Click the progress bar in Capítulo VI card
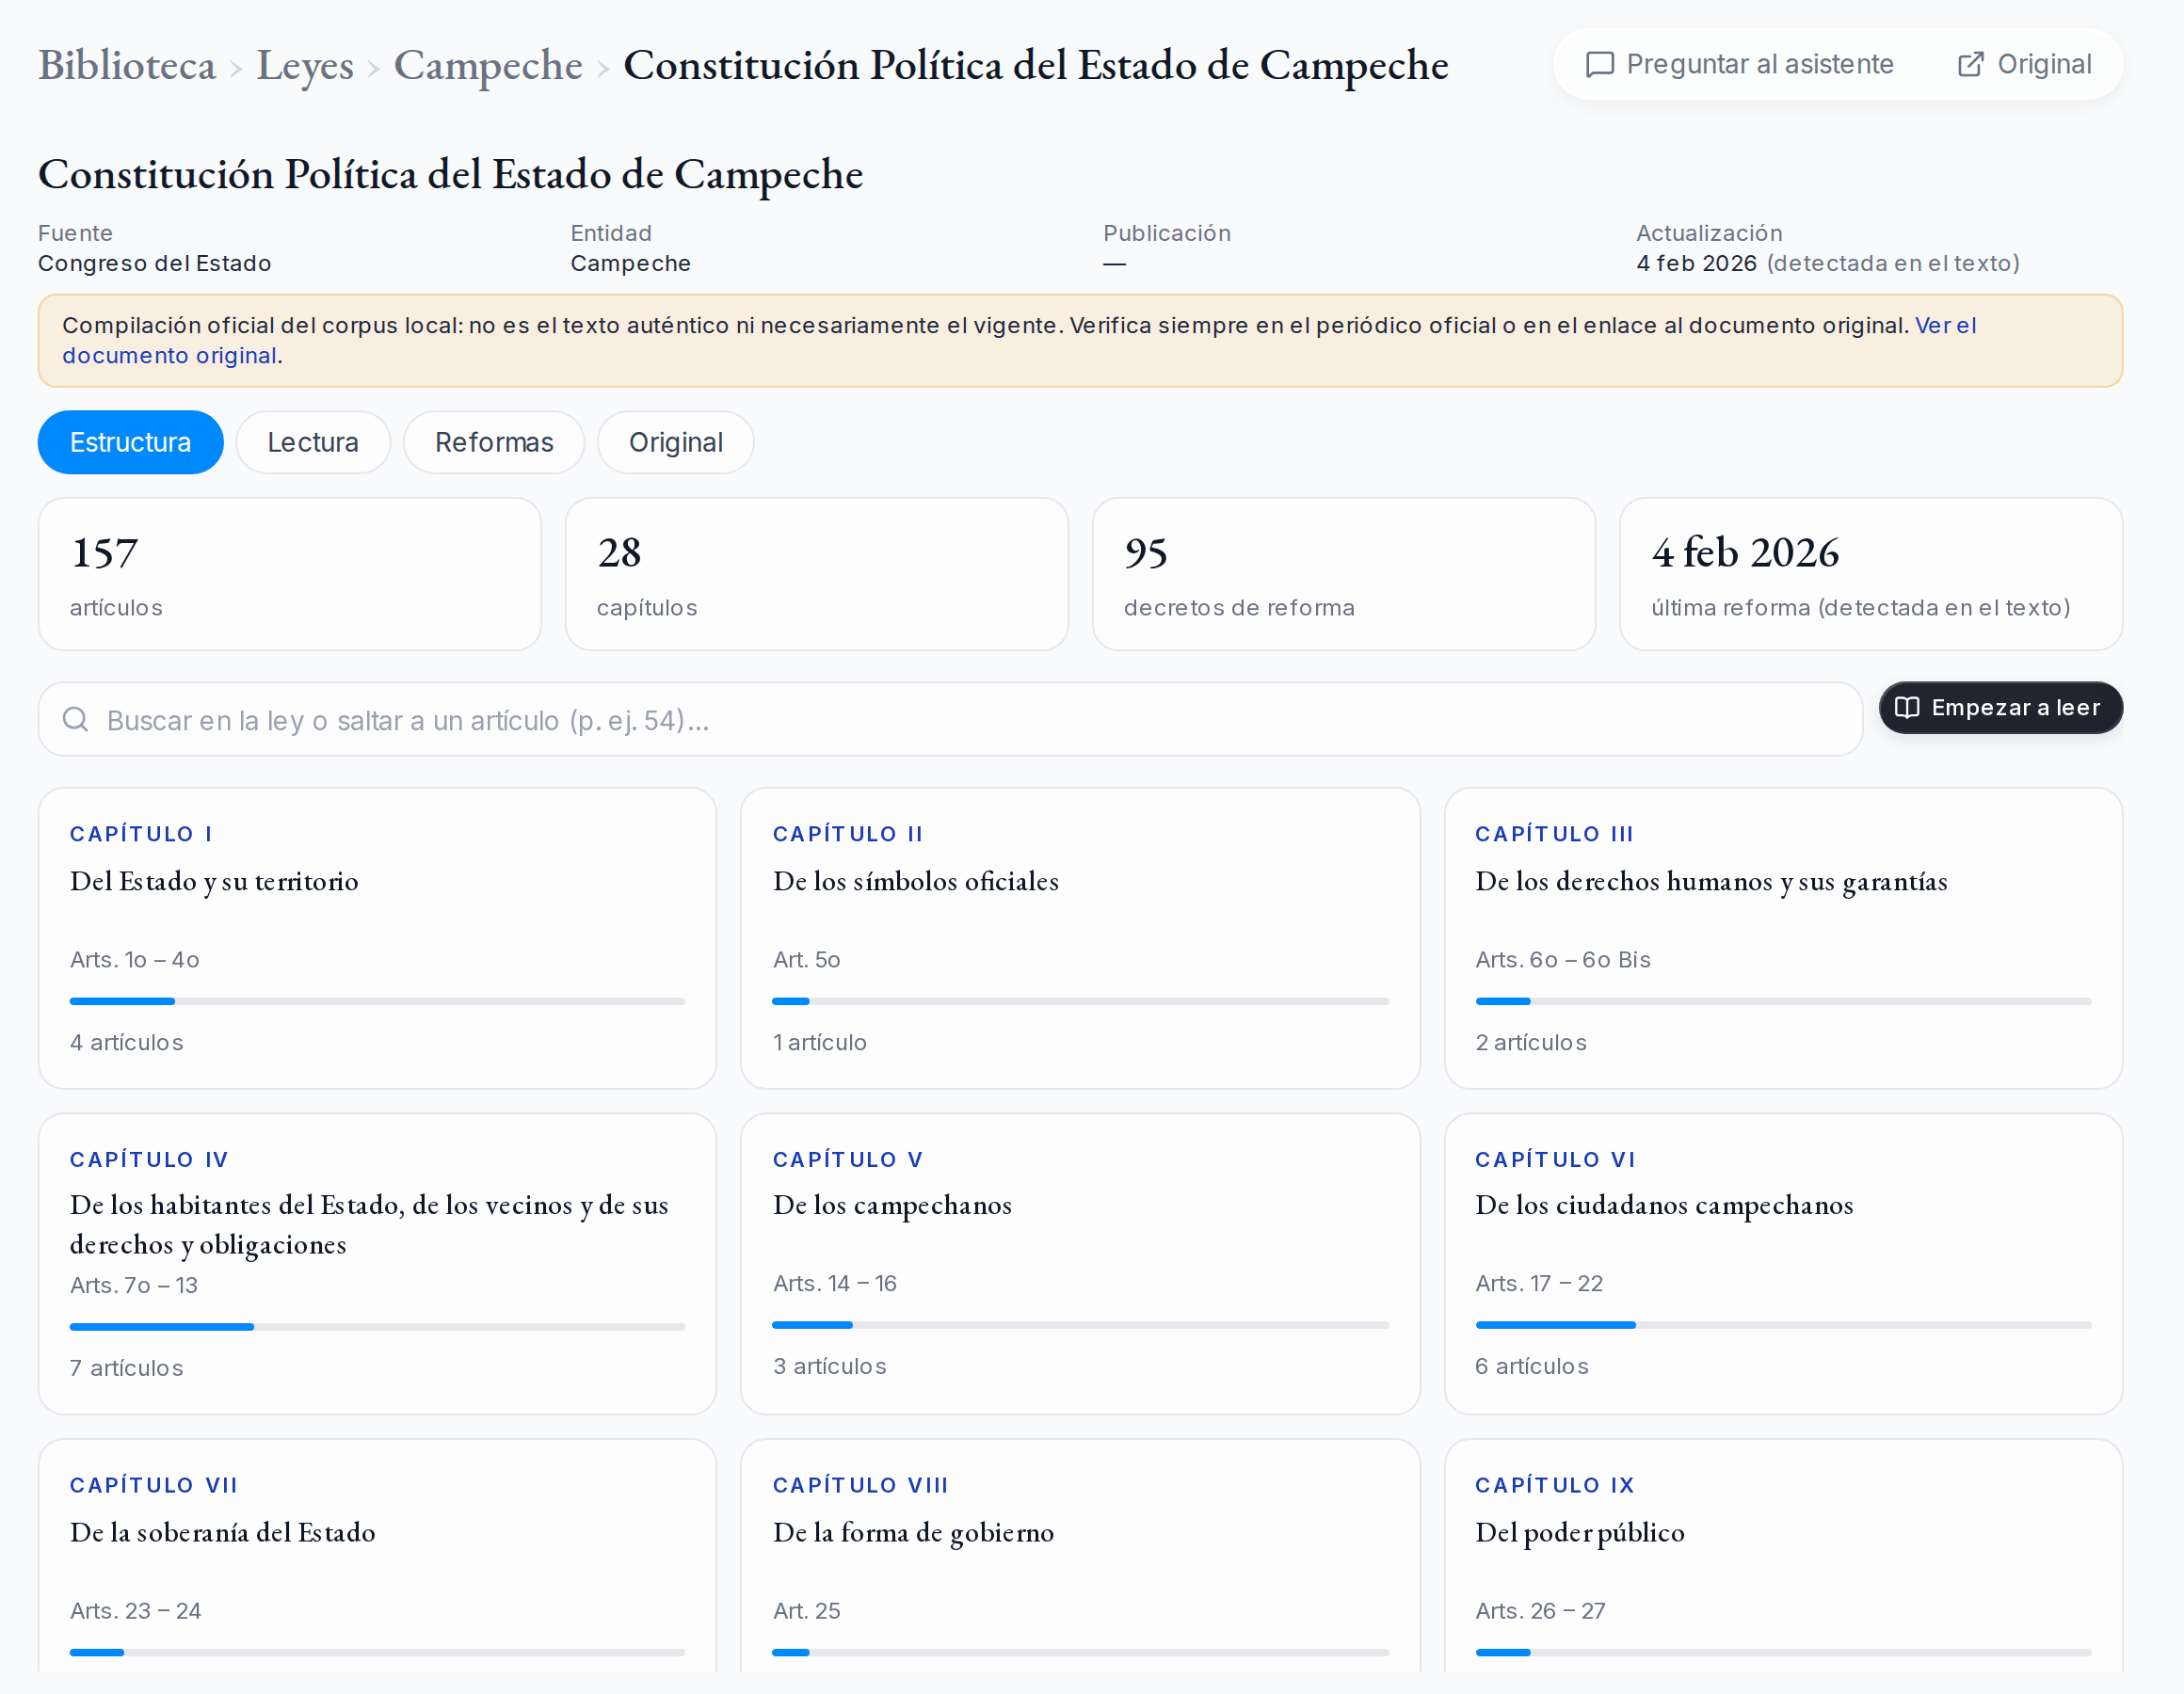Image resolution: width=2184 pixels, height=1694 pixels. pos(1783,1325)
